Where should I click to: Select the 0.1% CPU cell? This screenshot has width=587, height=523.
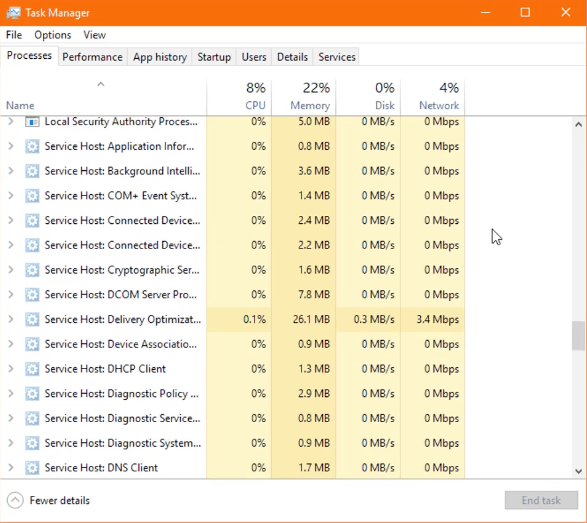pos(239,319)
